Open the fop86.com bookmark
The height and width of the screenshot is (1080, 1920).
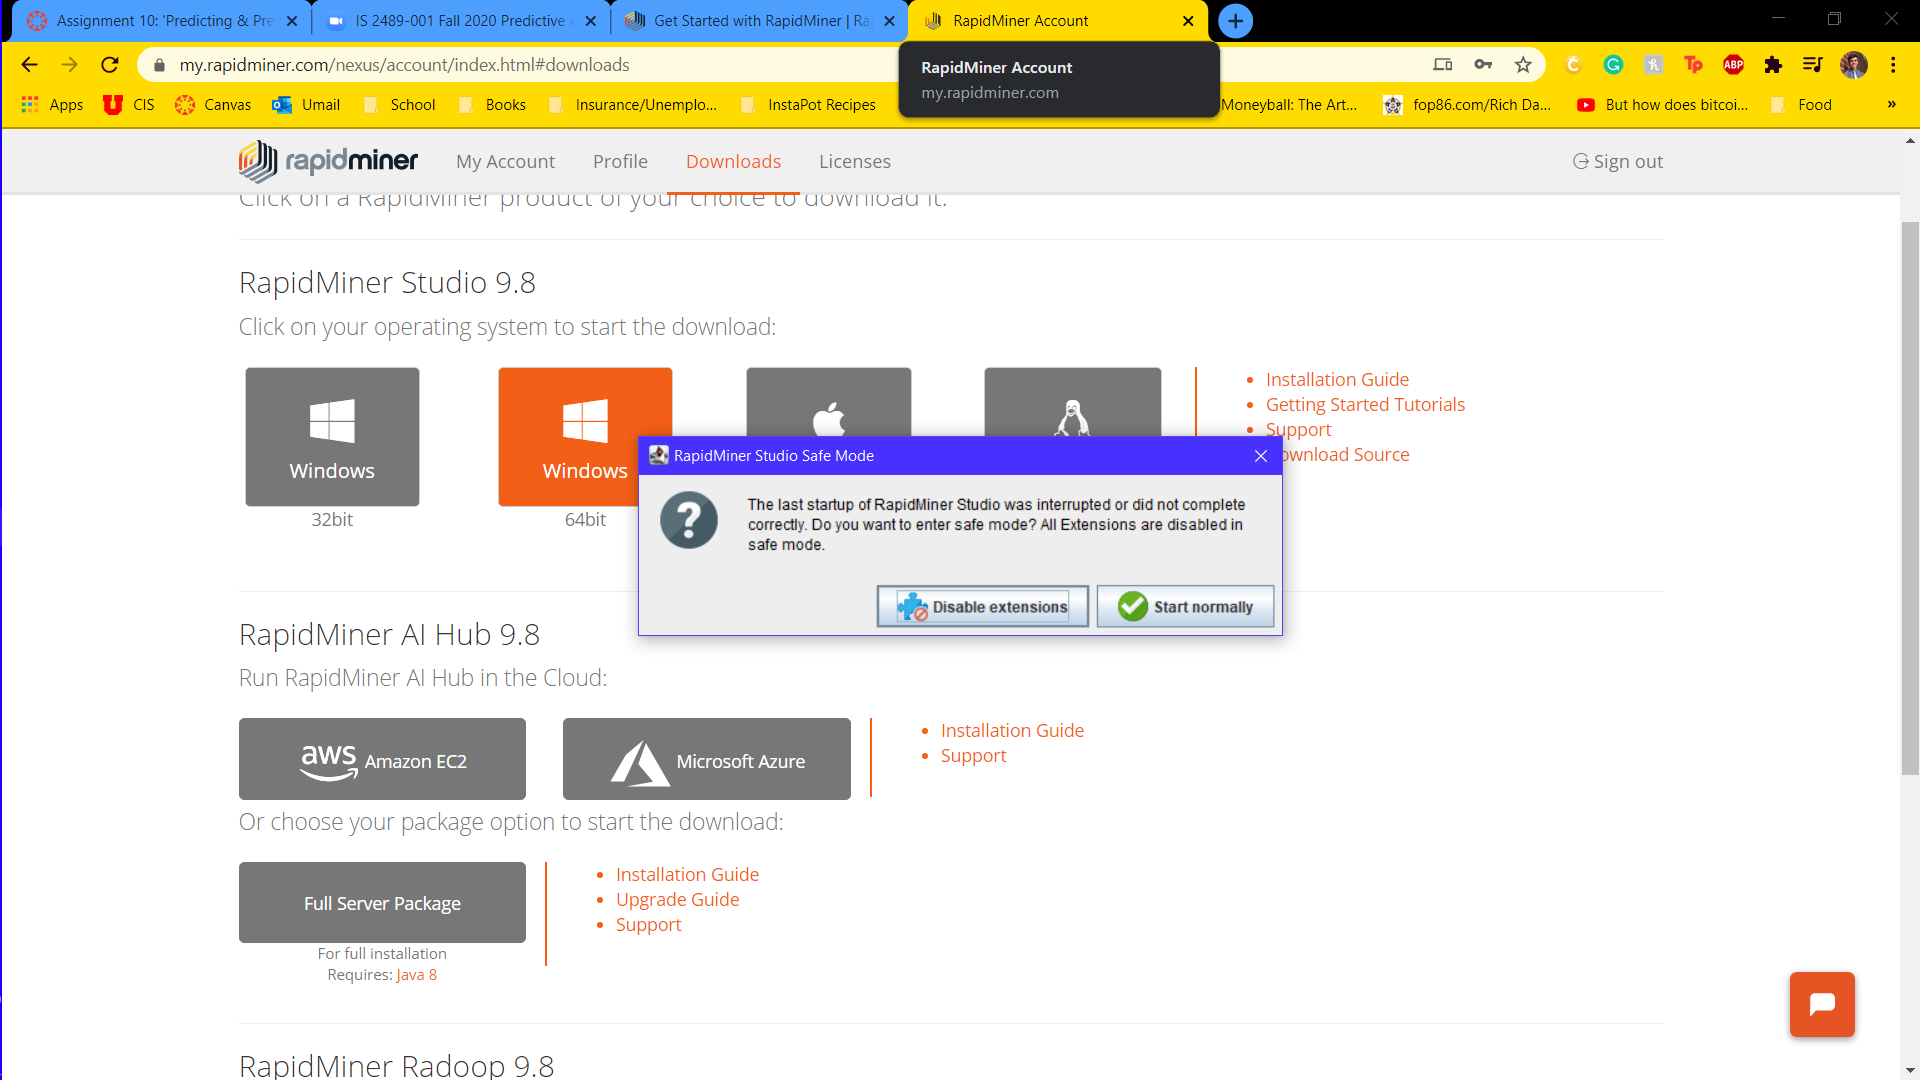[1467, 105]
